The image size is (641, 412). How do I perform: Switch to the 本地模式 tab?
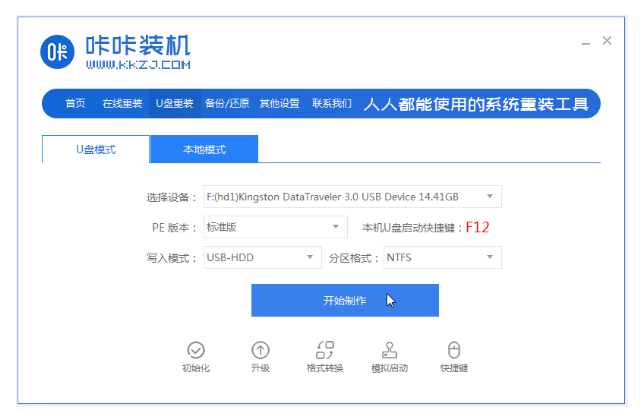click(204, 149)
